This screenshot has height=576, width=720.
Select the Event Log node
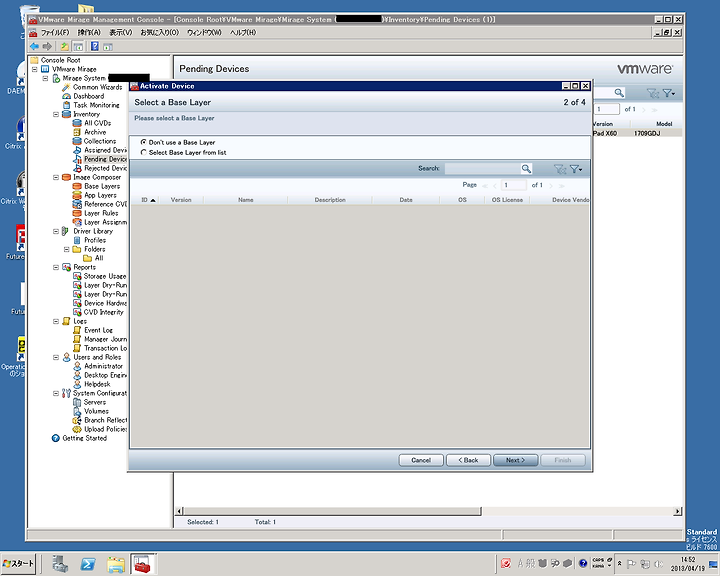pos(98,330)
